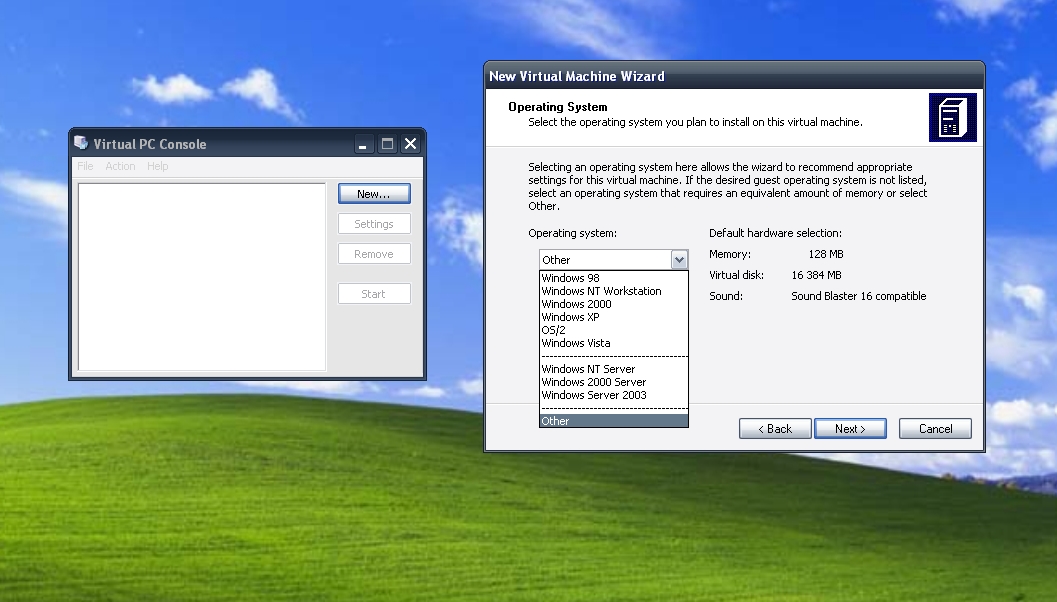
Task: Click the Memory value 128 MB
Action: [x=826, y=254]
